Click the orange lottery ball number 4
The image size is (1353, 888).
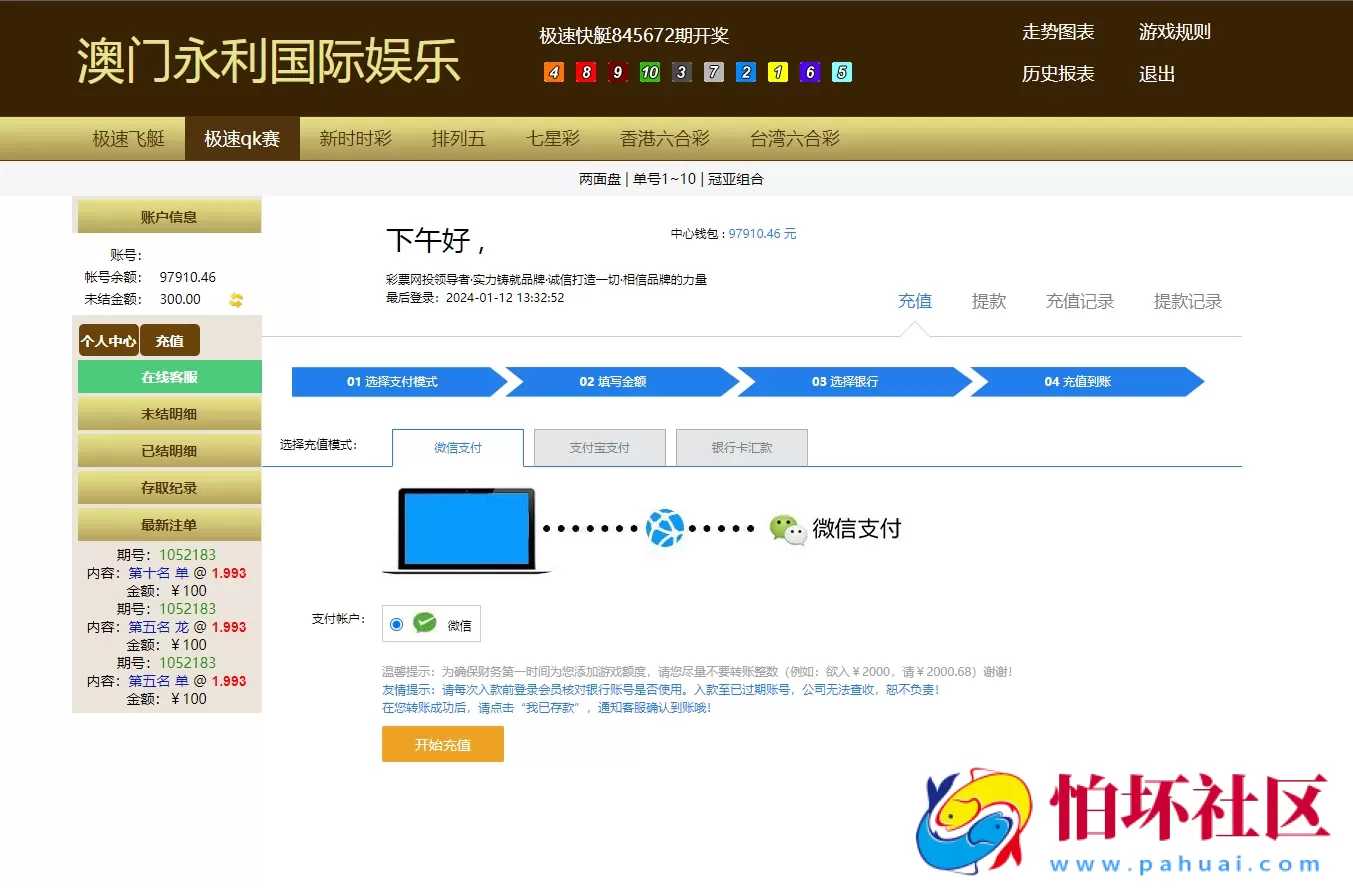coord(553,72)
